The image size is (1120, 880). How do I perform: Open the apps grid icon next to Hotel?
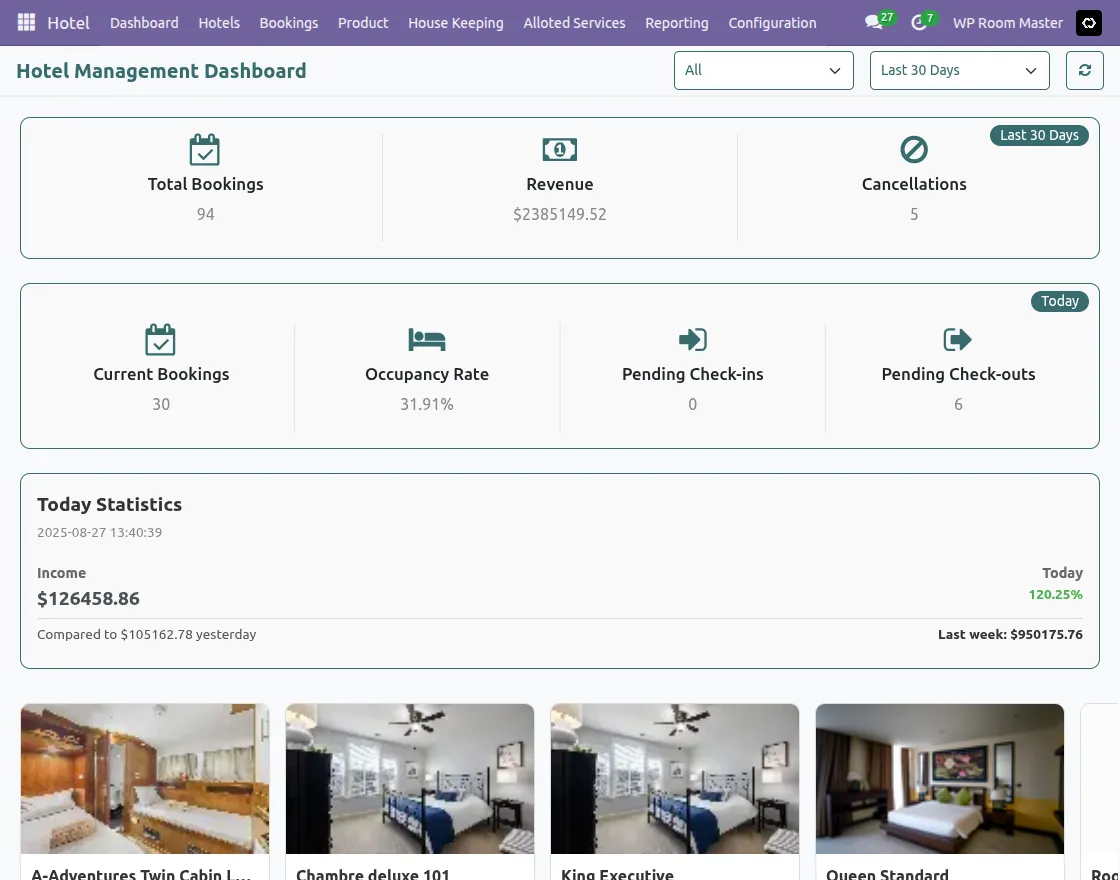26,22
